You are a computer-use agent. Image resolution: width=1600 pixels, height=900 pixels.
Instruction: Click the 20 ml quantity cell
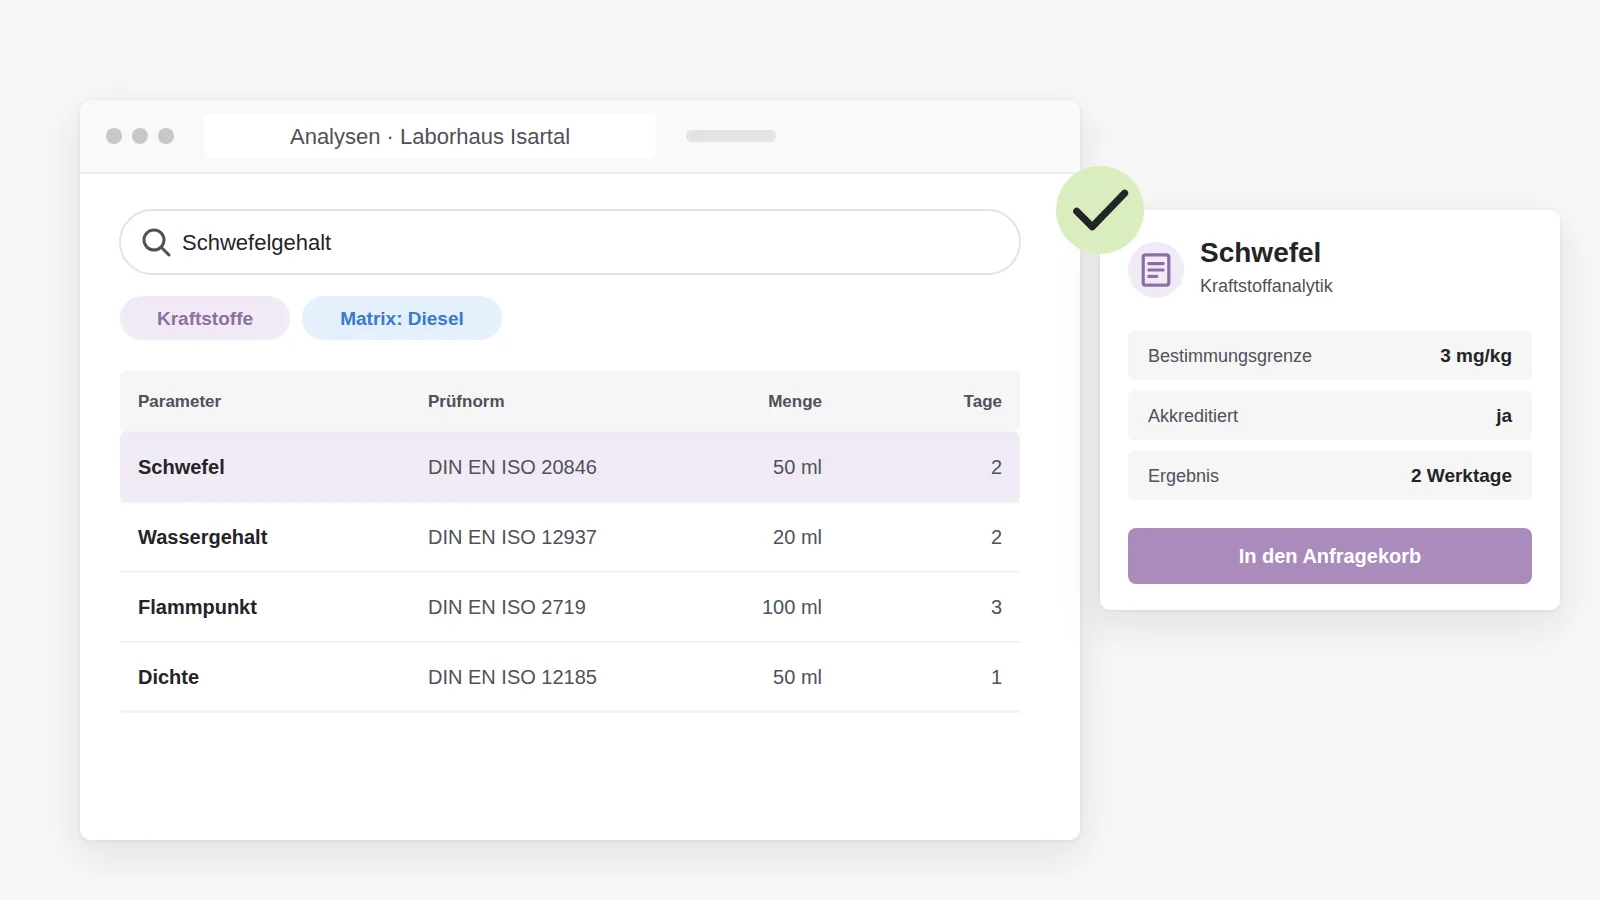(x=797, y=537)
